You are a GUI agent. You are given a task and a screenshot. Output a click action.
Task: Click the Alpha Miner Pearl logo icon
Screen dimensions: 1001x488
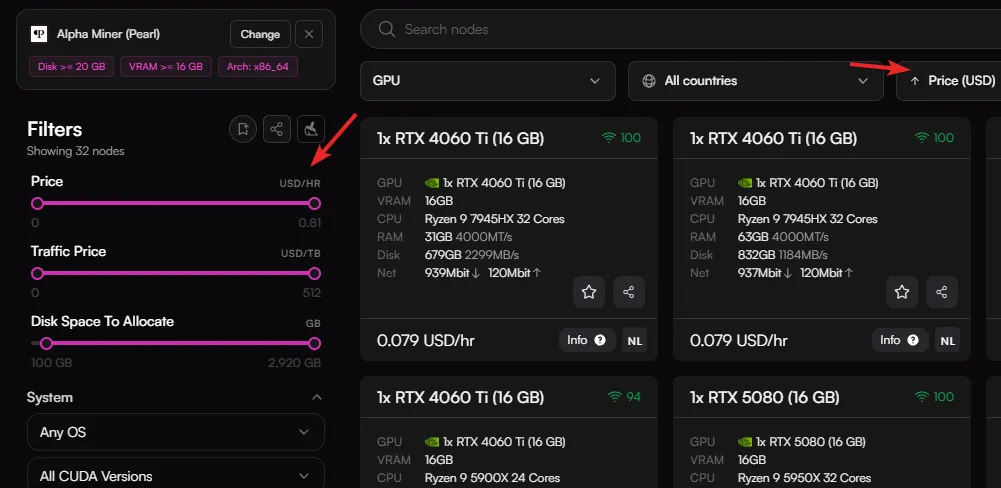coord(39,34)
